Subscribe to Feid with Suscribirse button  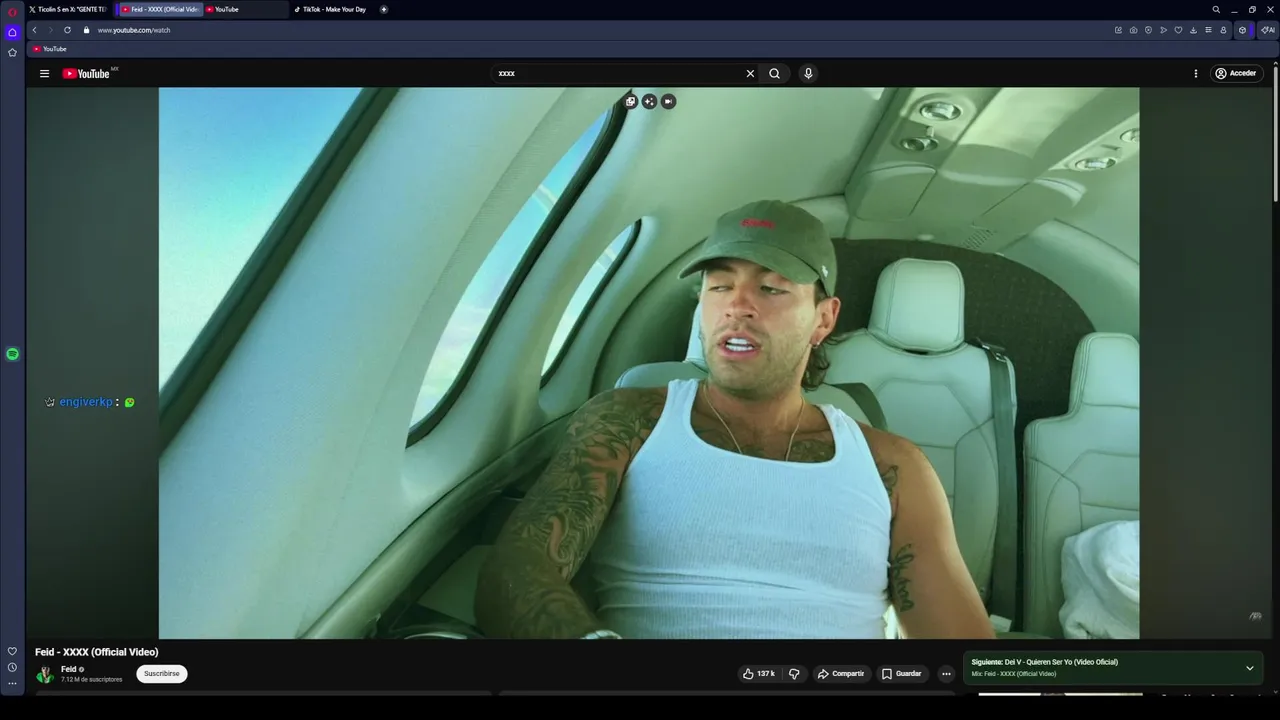point(162,674)
